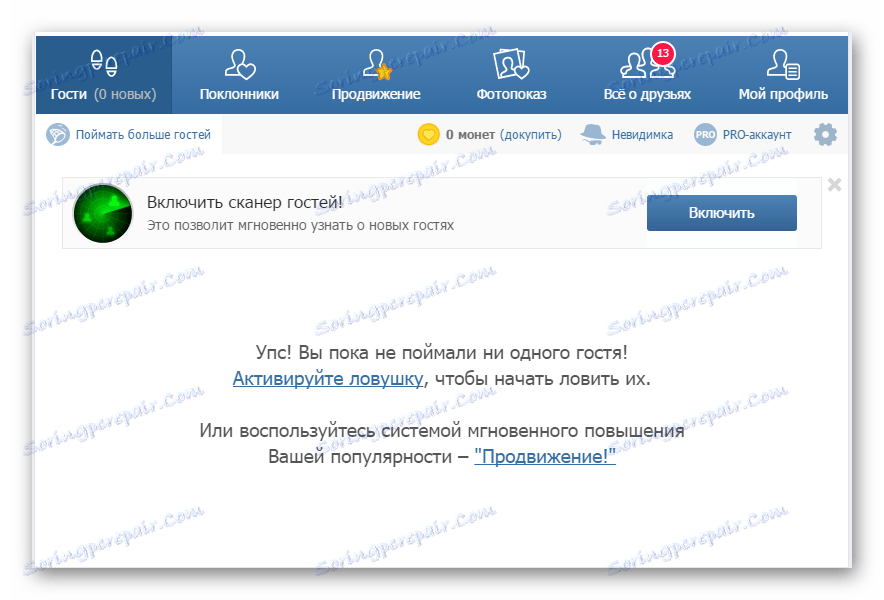Enable the guest scanner via Включить

coord(721,212)
